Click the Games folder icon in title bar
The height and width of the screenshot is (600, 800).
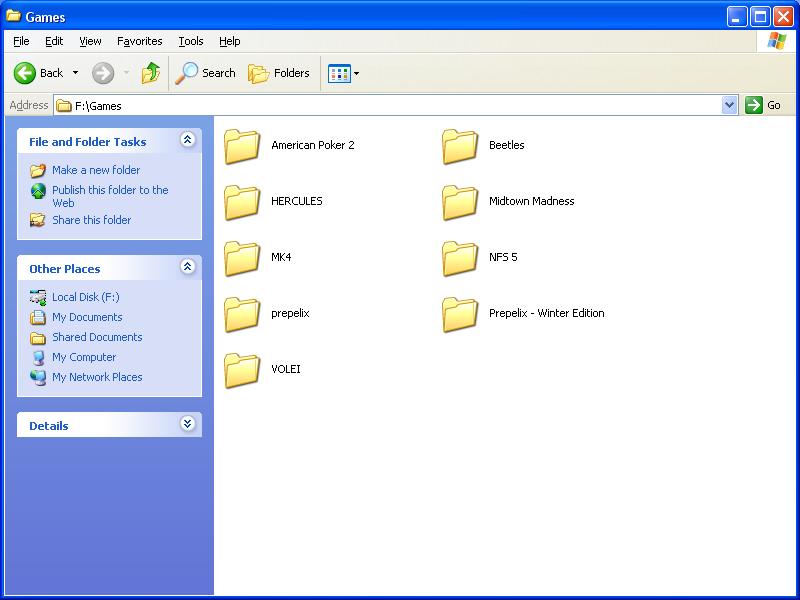pyautogui.click(x=13, y=16)
